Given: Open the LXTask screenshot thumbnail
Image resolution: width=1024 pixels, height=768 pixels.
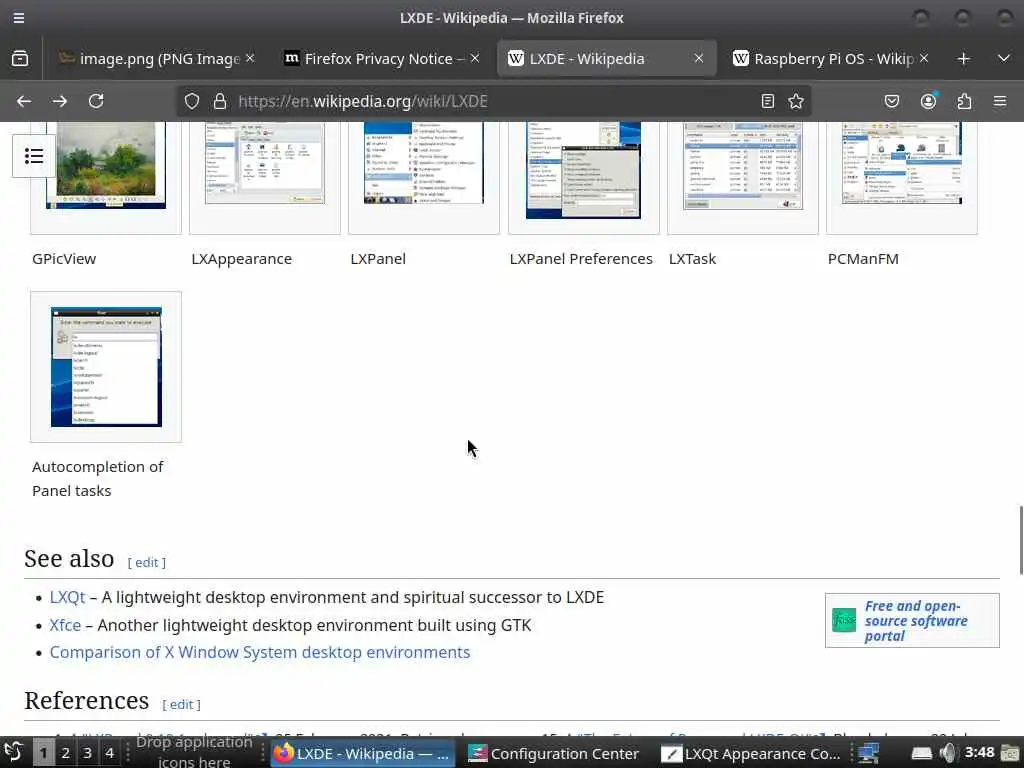Looking at the screenshot, I should tap(743, 166).
